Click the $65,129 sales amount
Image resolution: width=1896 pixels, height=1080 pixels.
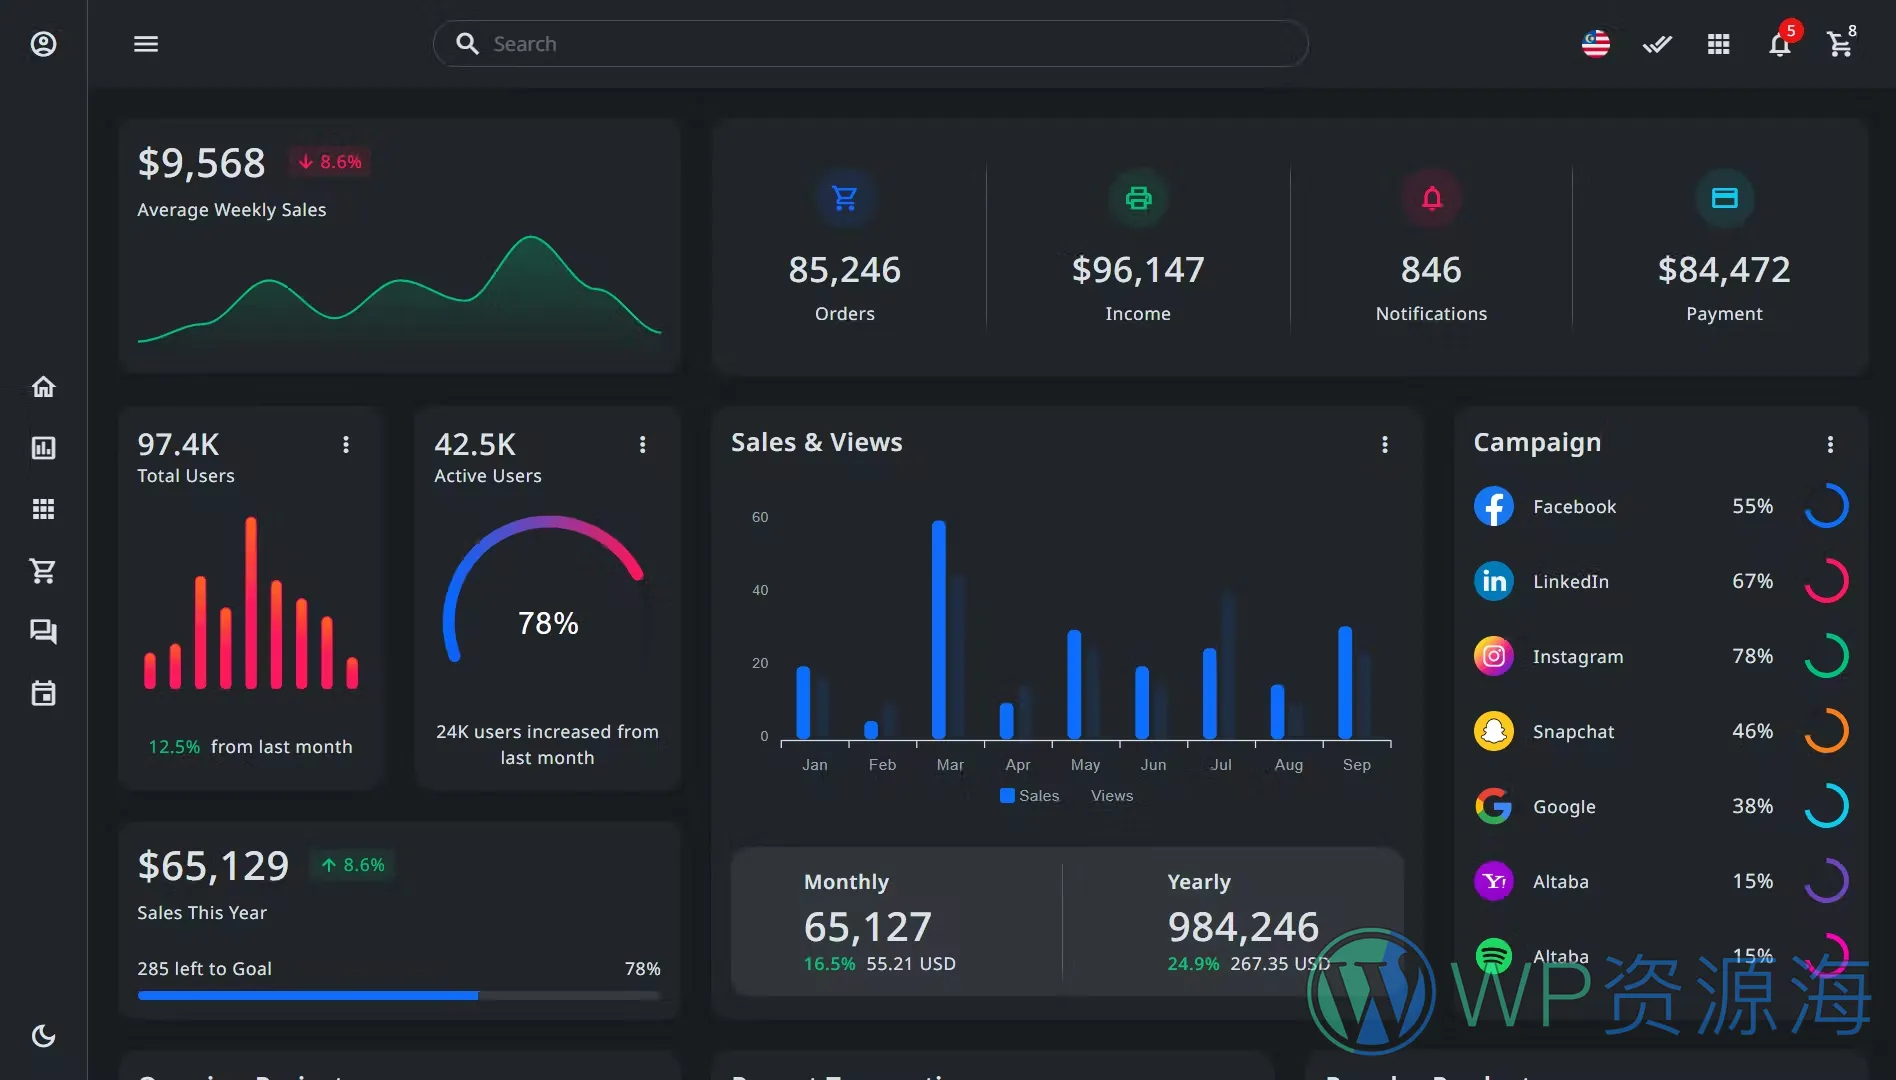pyautogui.click(x=213, y=866)
